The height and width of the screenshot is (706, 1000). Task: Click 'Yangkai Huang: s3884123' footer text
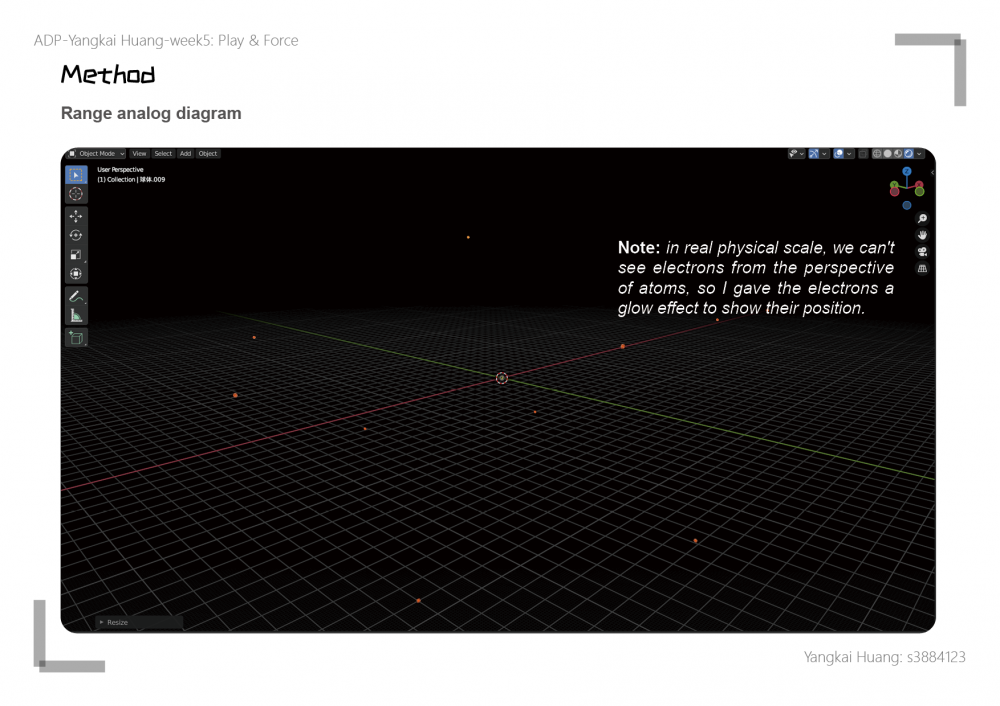pos(885,657)
